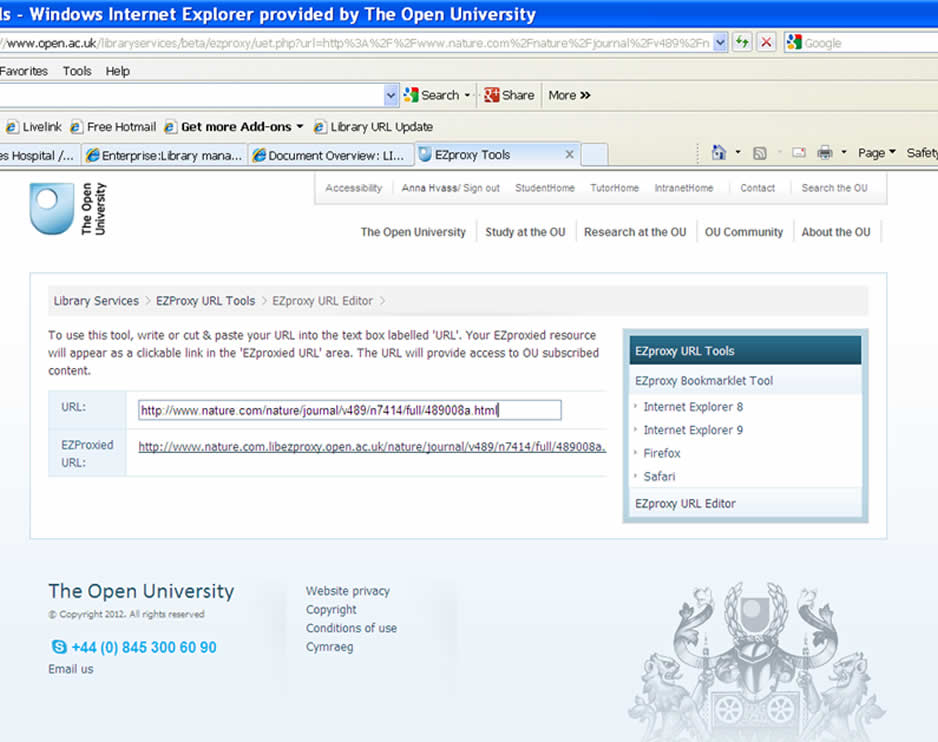
Task: Switch to Cymraeg language
Action: coord(330,647)
